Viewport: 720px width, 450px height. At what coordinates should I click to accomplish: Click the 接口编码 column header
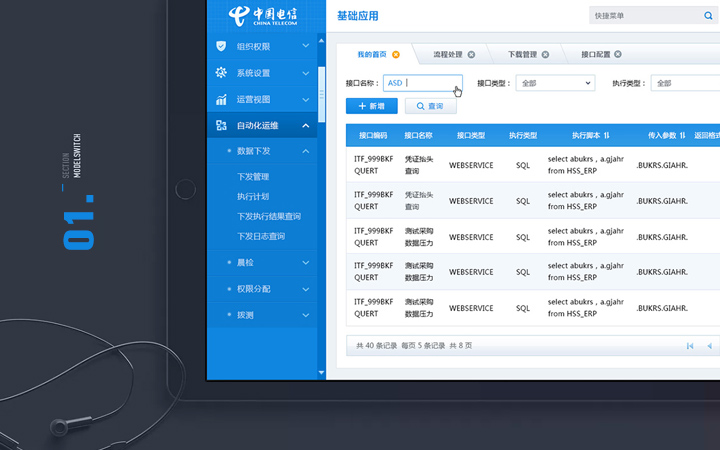click(373, 135)
